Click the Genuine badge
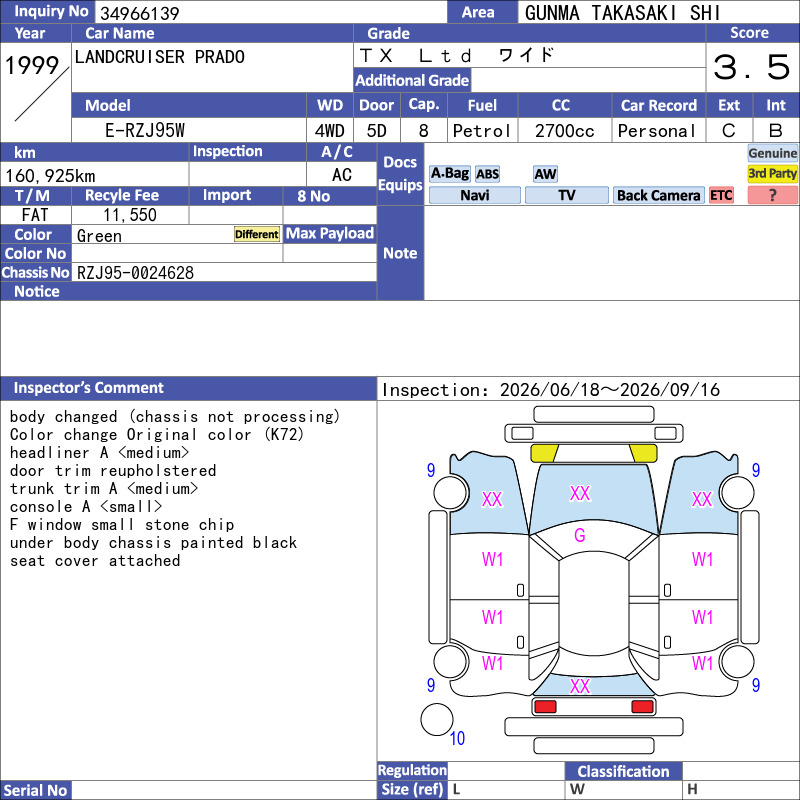Screen dimensions: 800x800 coord(772,153)
